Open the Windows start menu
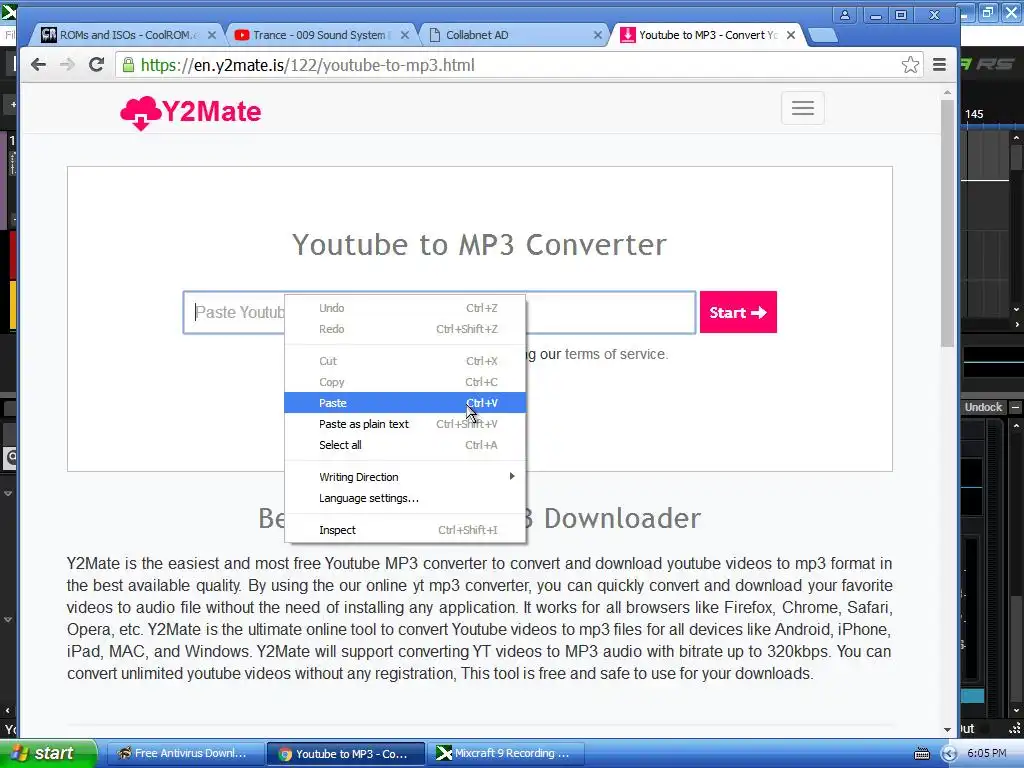 pos(47,753)
